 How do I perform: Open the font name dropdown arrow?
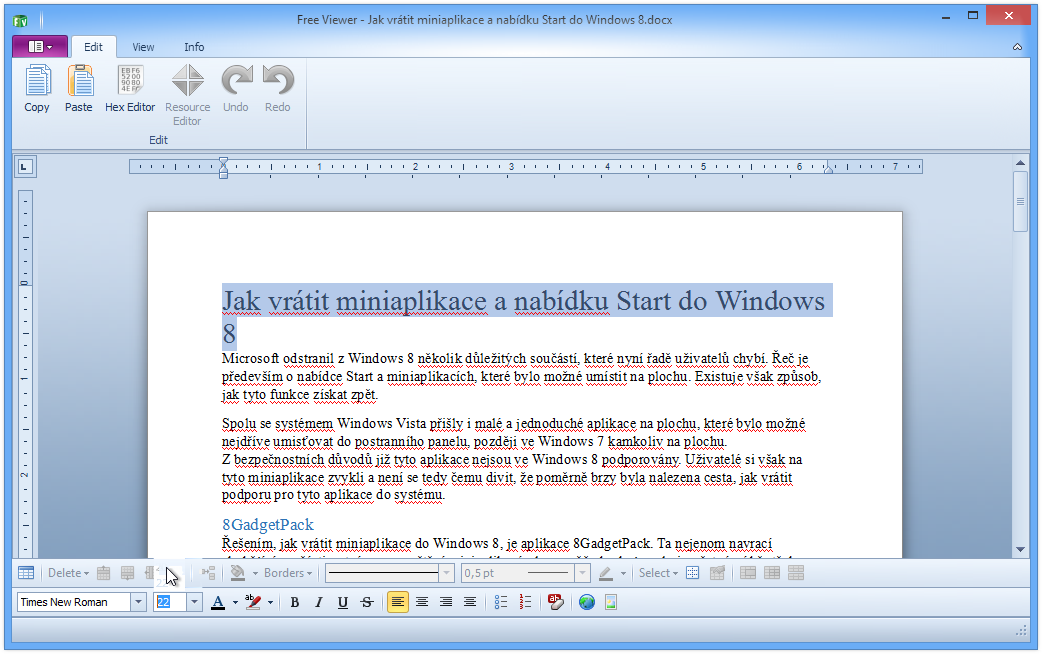(x=138, y=602)
